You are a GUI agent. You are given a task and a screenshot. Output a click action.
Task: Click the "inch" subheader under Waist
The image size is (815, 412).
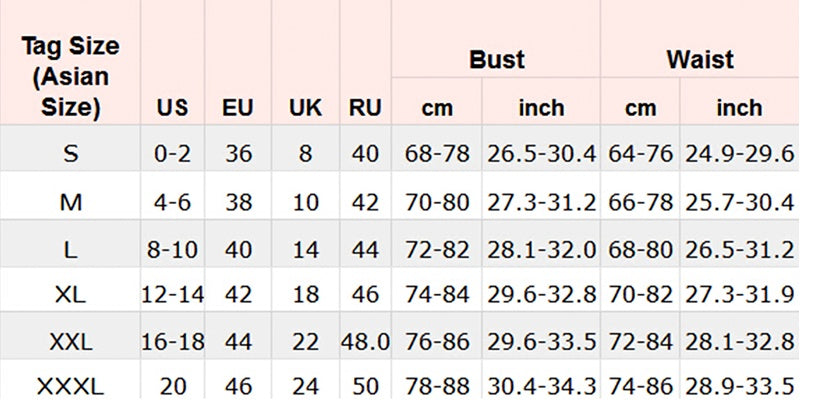tap(739, 107)
